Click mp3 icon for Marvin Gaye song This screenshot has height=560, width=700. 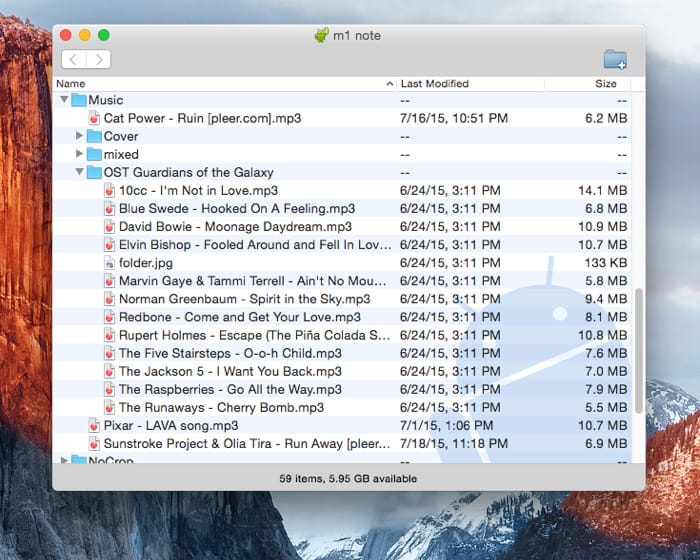tap(109, 281)
